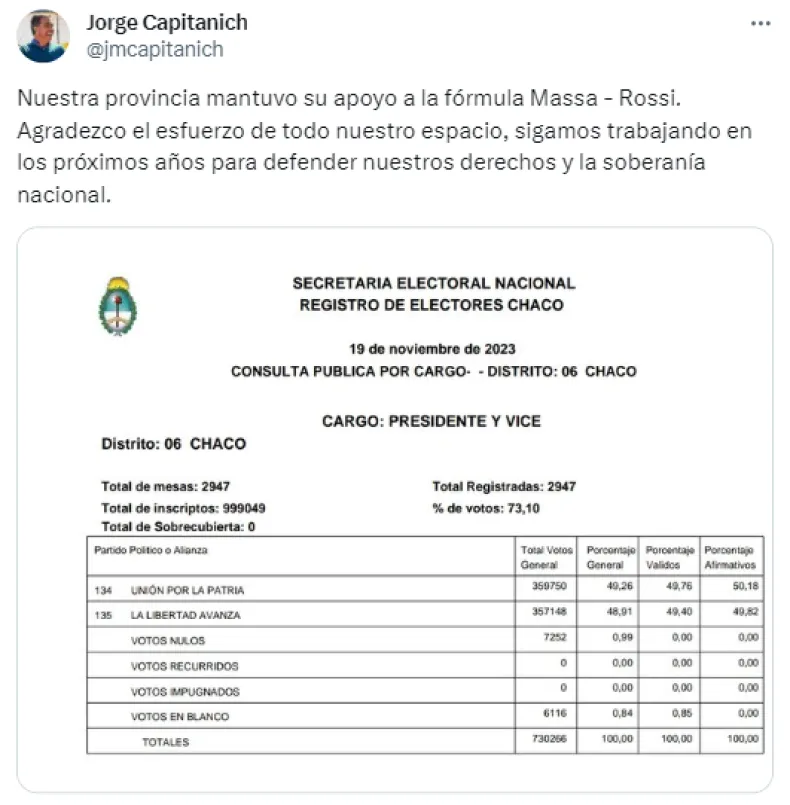Viewport: 790px width, 805px height.
Task: Click the VOTOS NULOS row label
Action: tap(167, 641)
